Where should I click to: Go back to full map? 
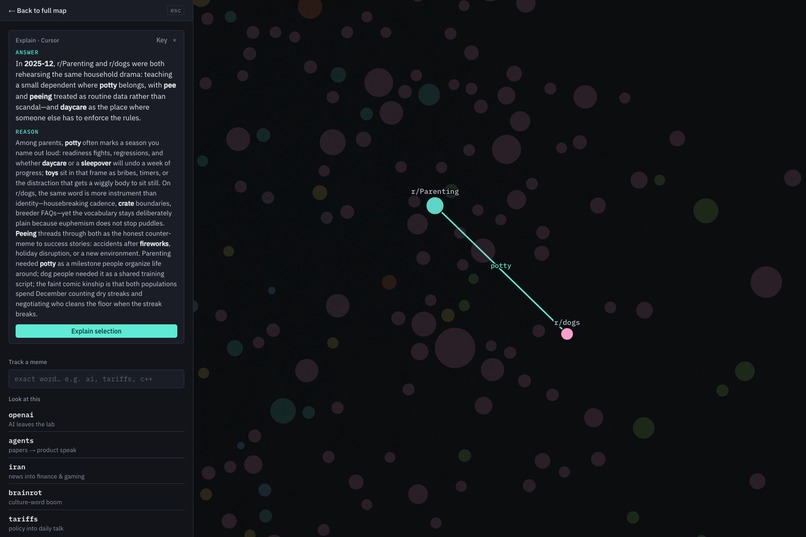pyautogui.click(x=38, y=10)
